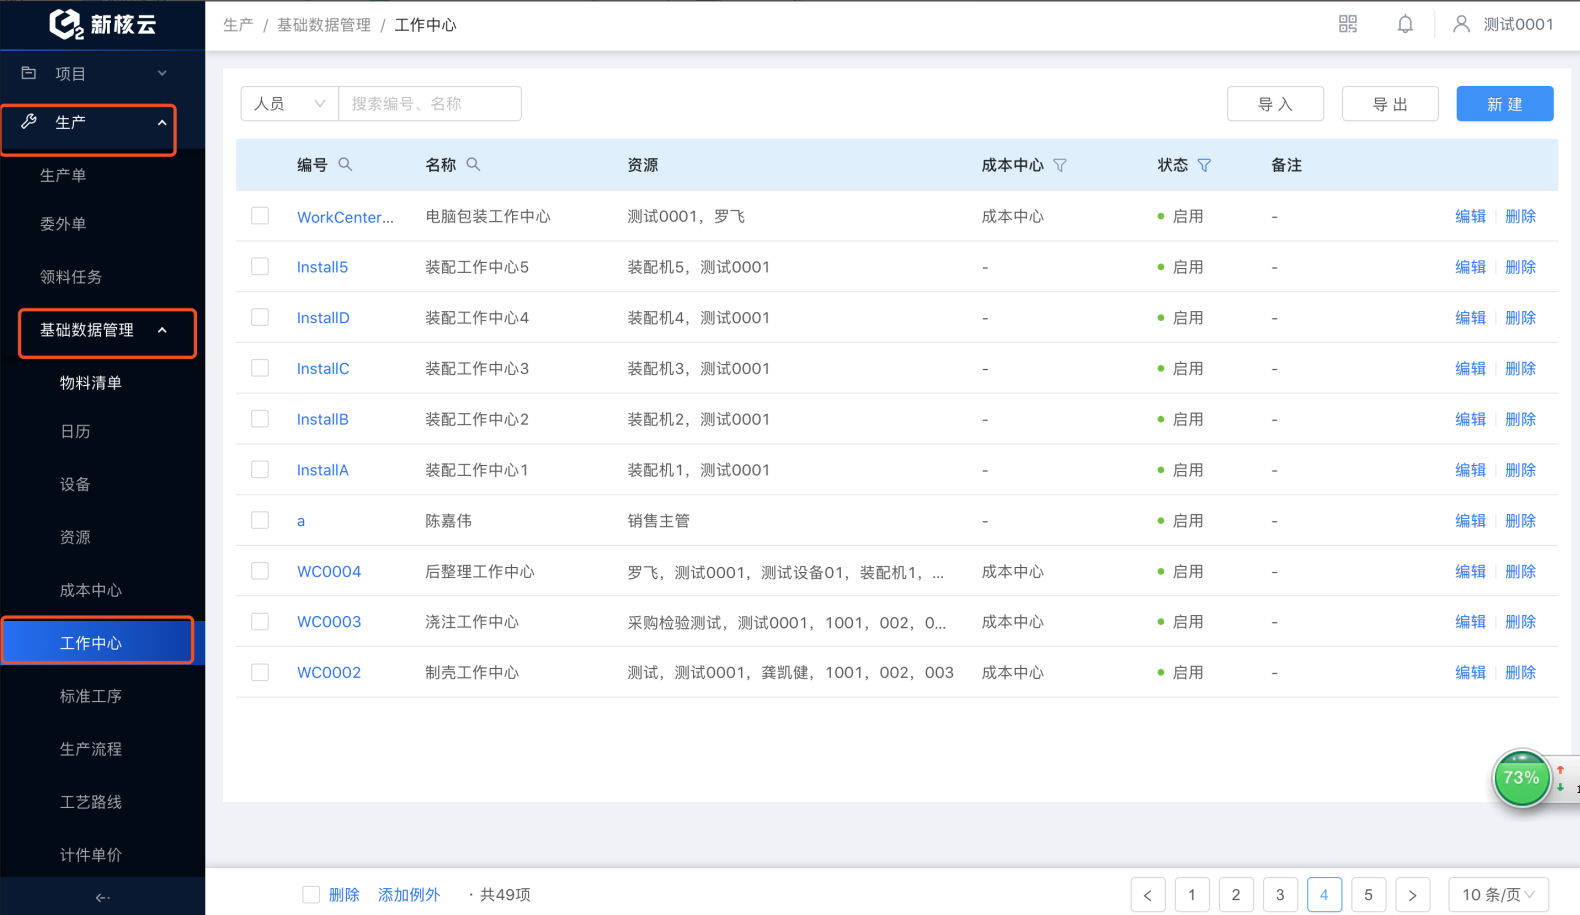Viewport: 1580px width, 915px height.
Task: Check the WC0003 row checkbox
Action: [260, 621]
